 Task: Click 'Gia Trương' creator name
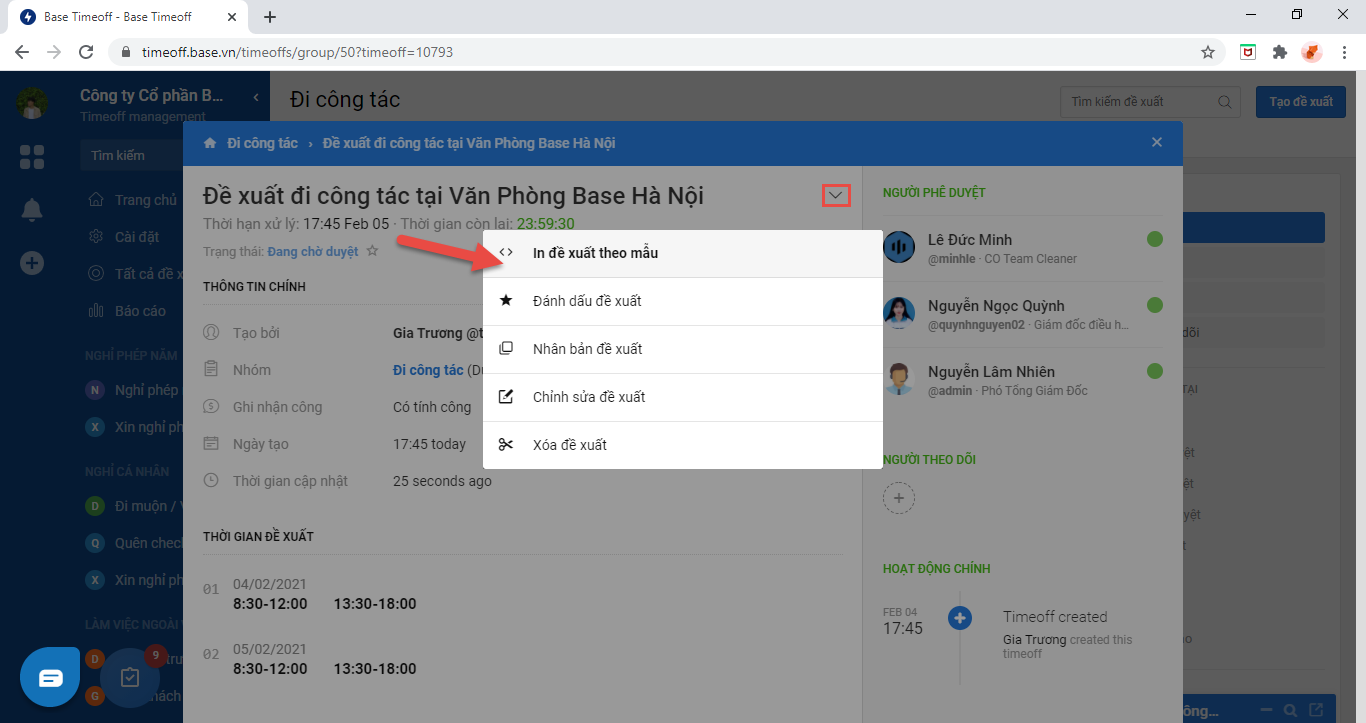click(428, 333)
